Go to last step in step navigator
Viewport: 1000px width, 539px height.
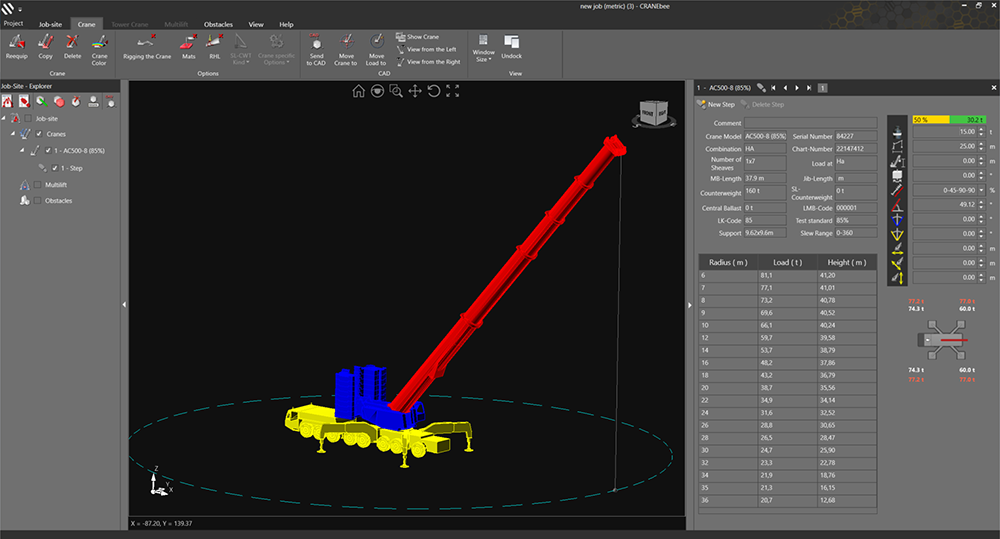(809, 88)
